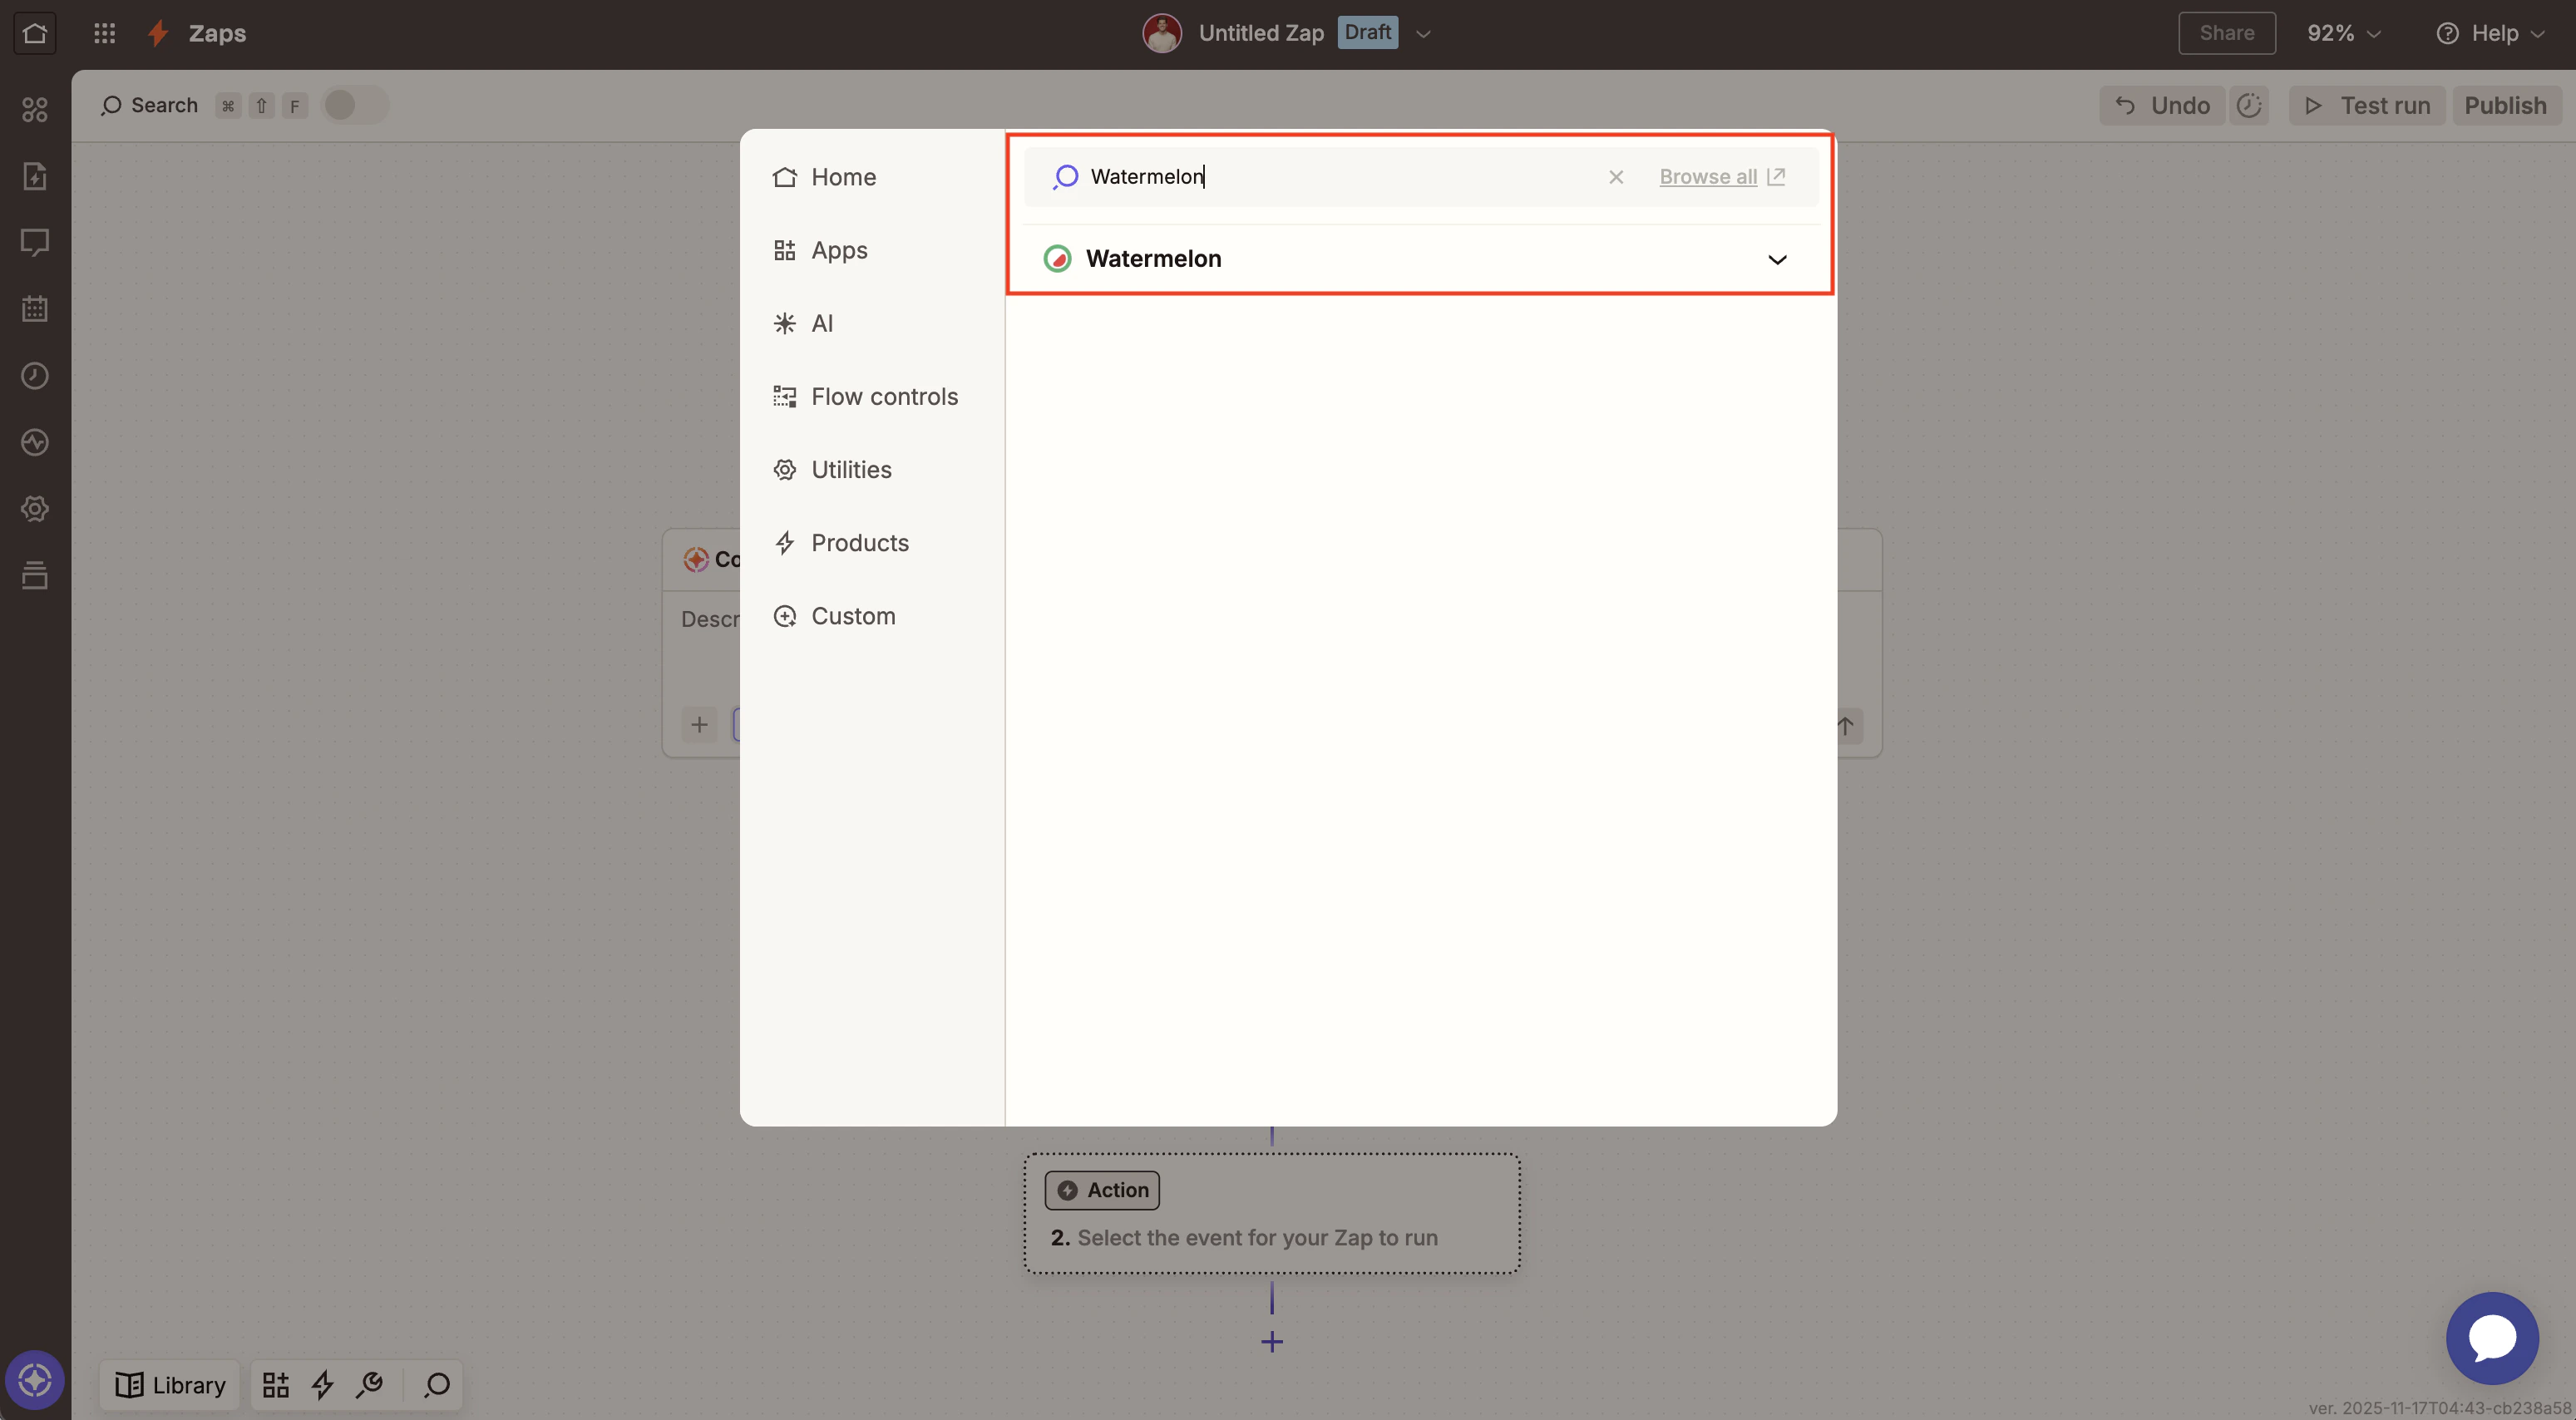Click the Publish button
The image size is (2576, 1420).
tap(2505, 105)
